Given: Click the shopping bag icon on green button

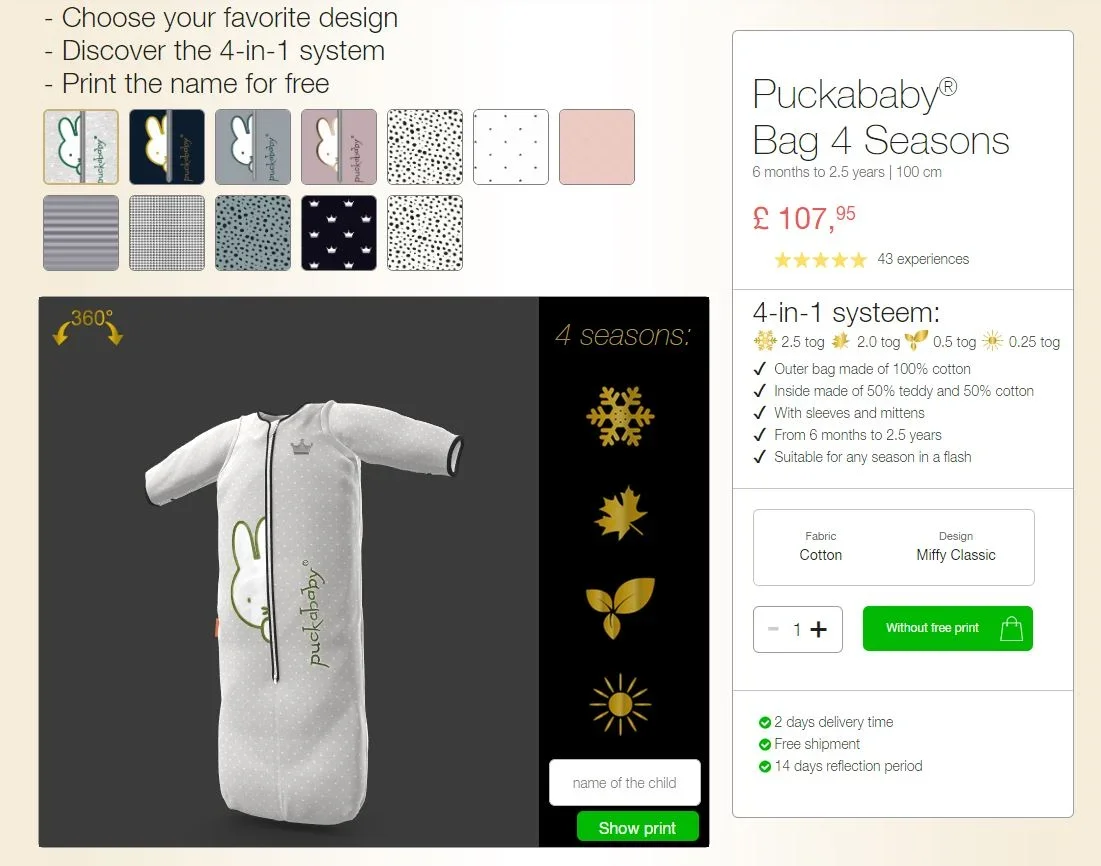Looking at the screenshot, I should (1011, 629).
